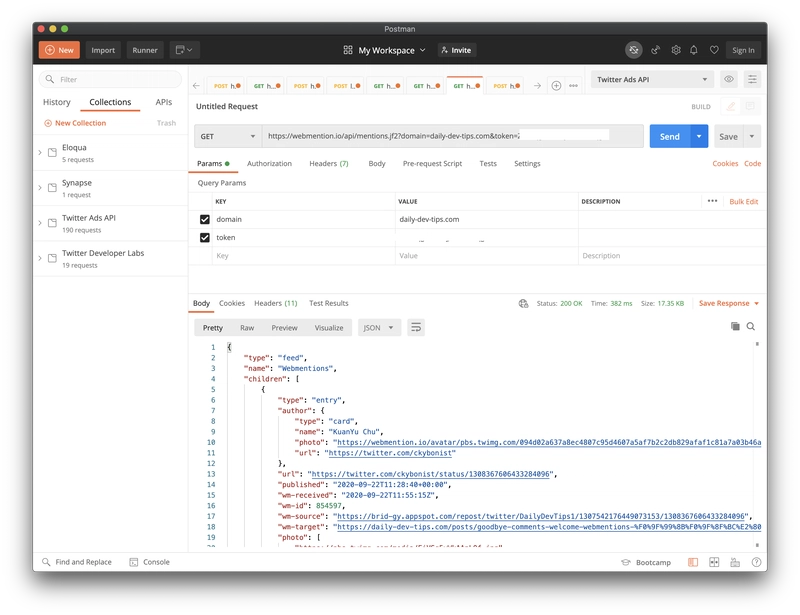Click the heart icon in the header

[714, 50]
